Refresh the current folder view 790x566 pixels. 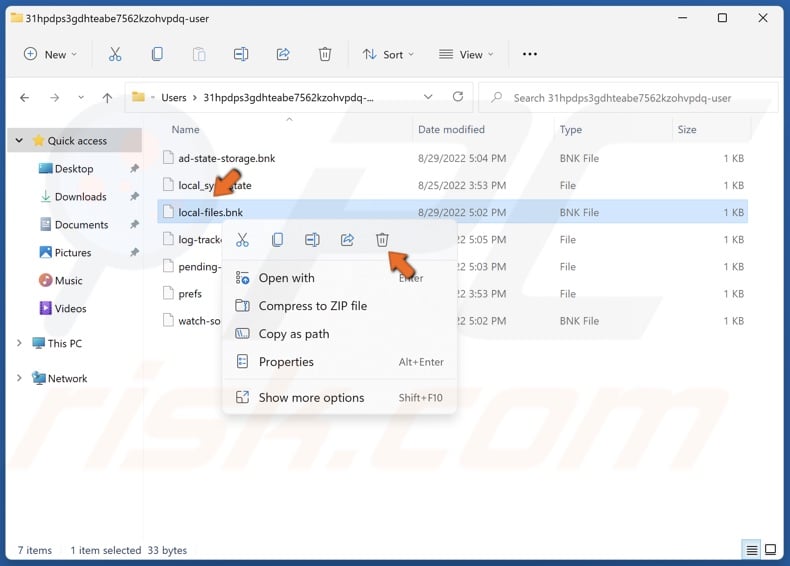(x=457, y=97)
